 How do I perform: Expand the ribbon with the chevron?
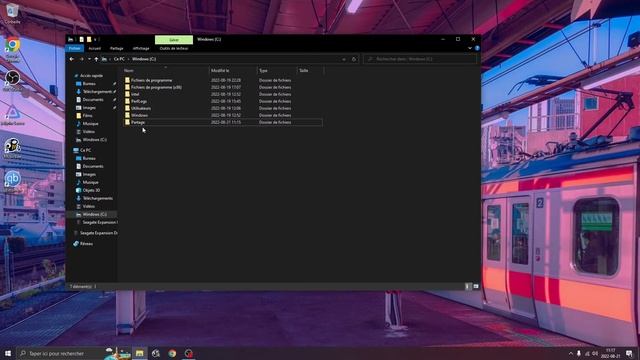click(470, 48)
